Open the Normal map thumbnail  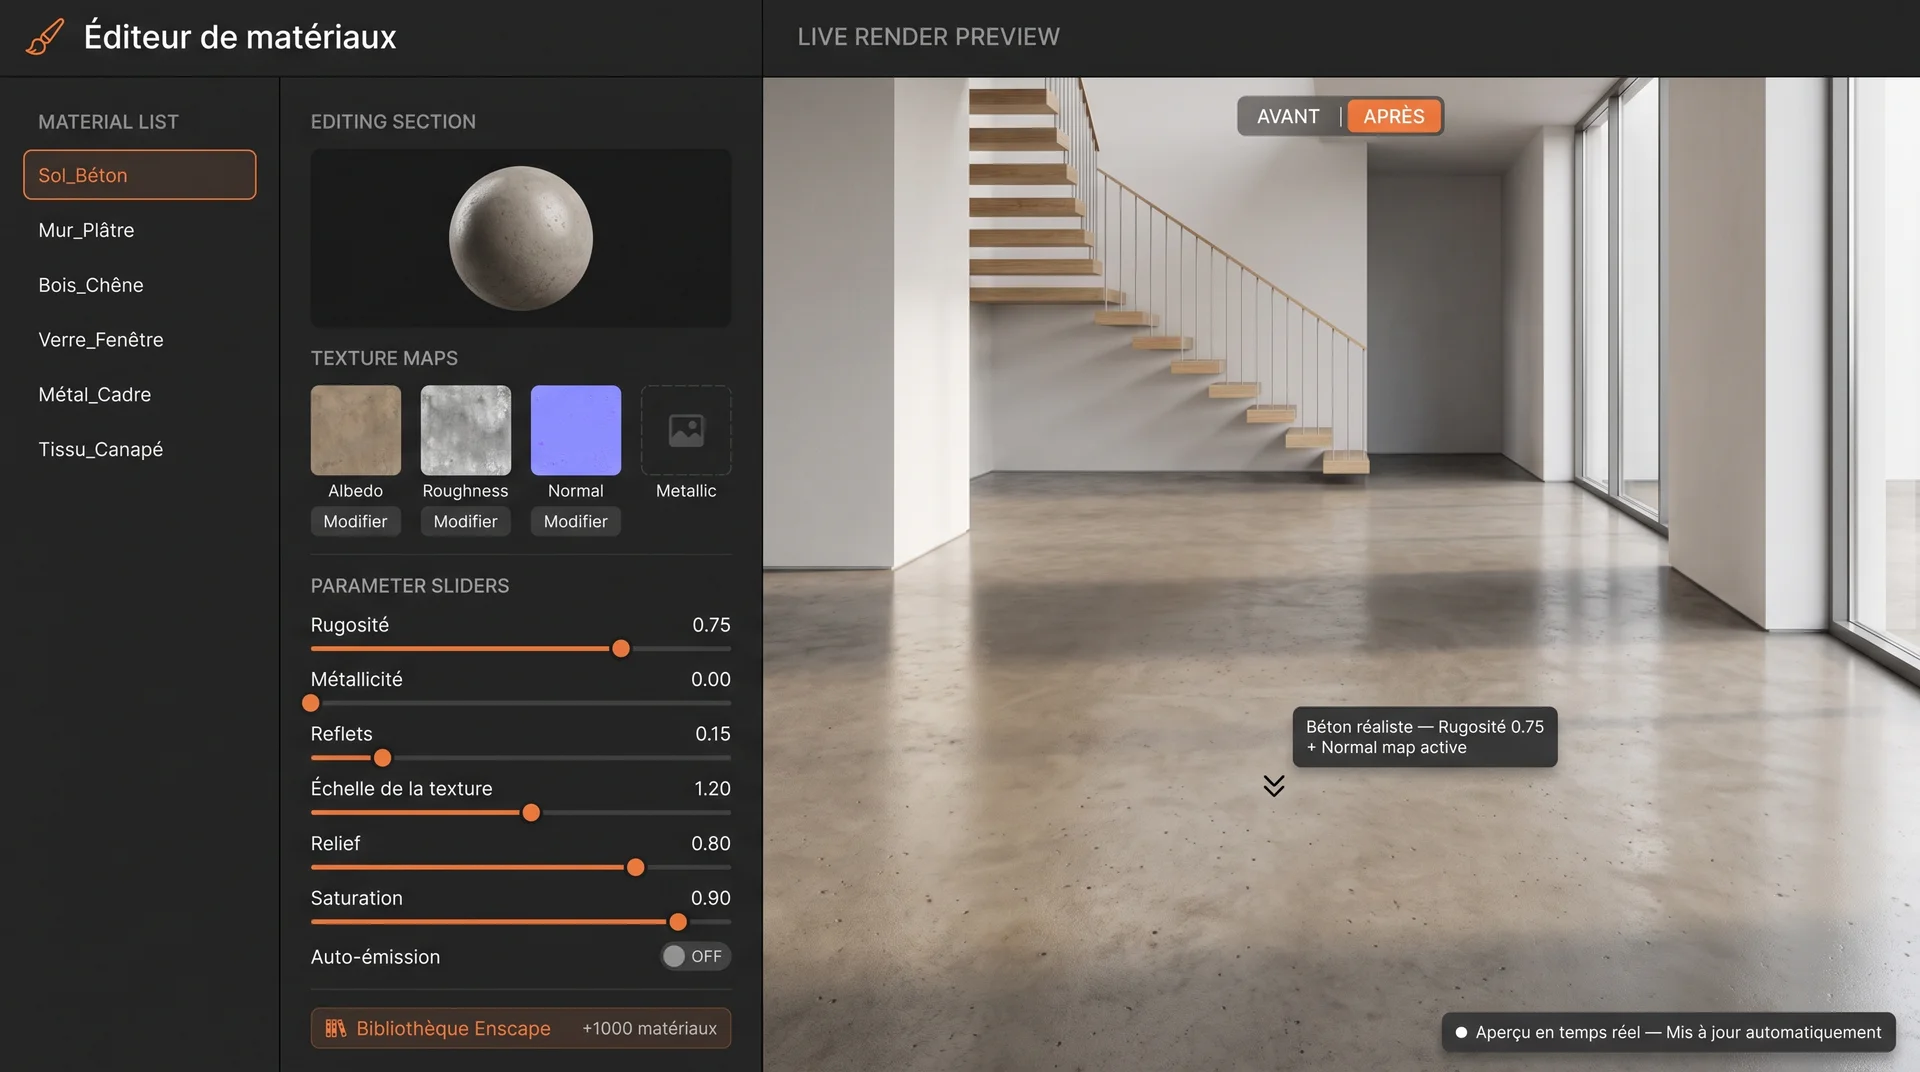[576, 430]
